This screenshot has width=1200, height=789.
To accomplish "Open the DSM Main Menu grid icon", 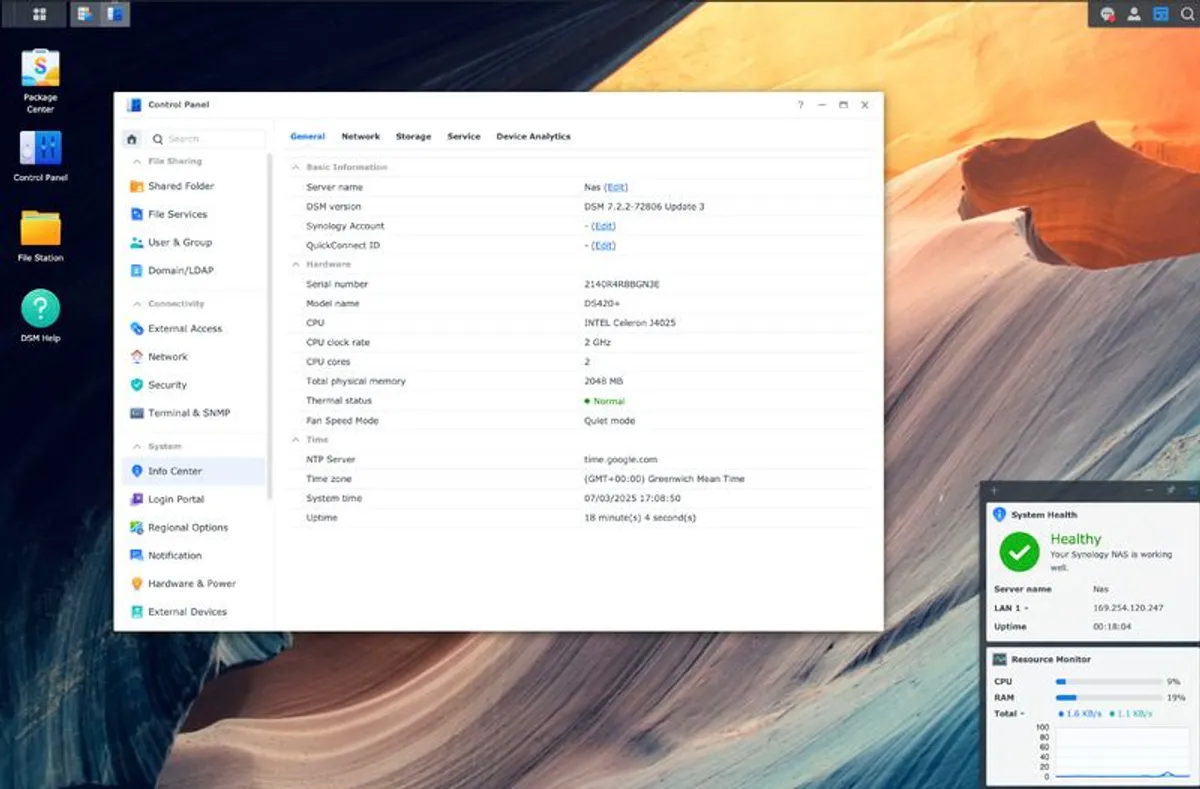I will [40, 14].
